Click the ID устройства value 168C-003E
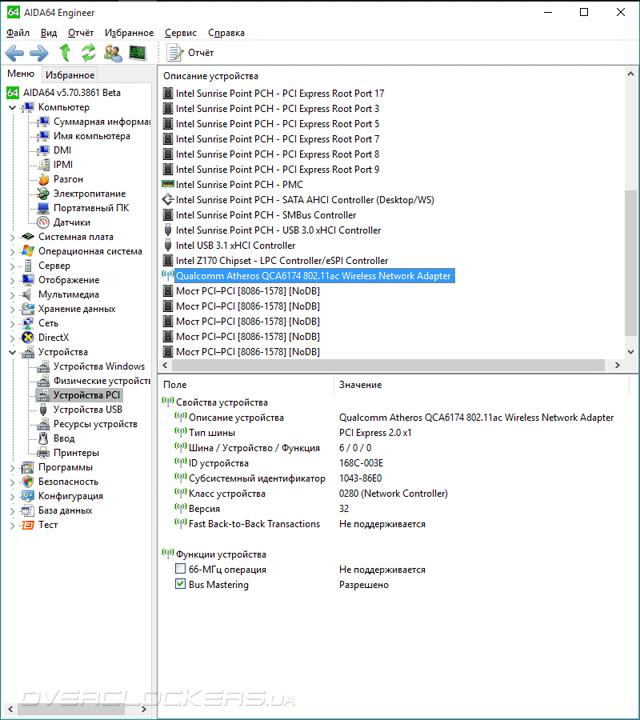The width and height of the screenshot is (640, 720). [x=361, y=463]
